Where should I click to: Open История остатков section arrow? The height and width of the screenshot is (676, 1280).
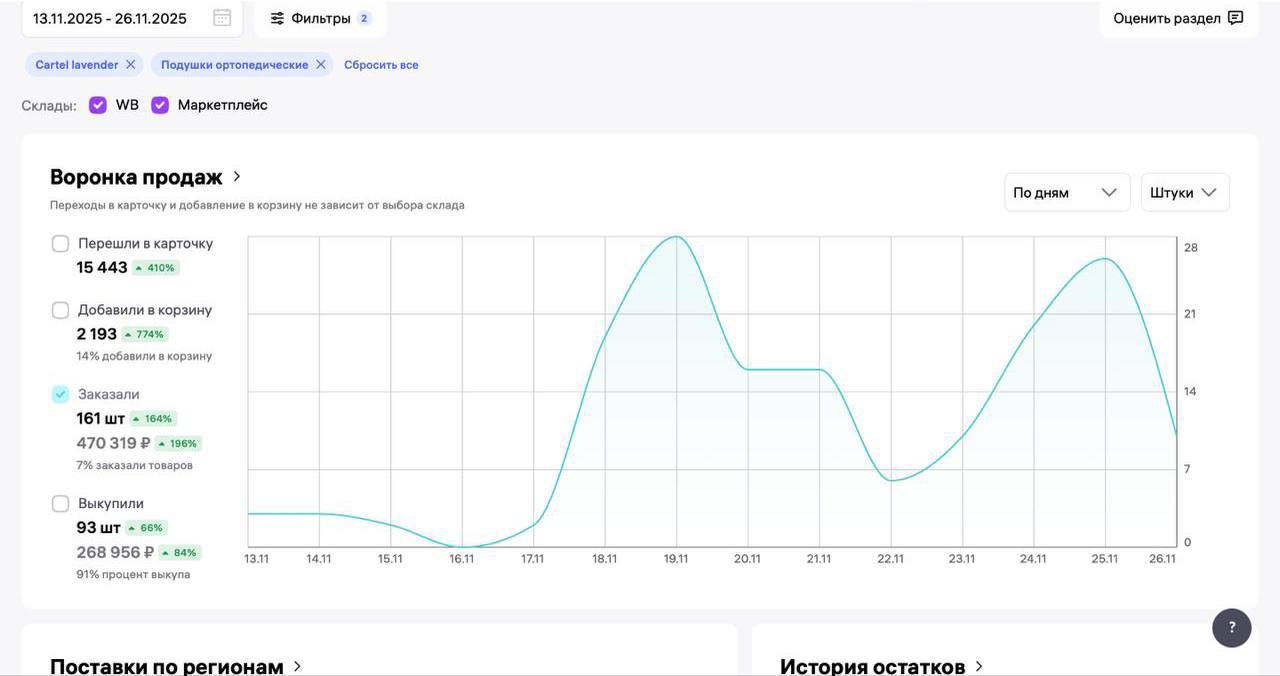coord(979,666)
